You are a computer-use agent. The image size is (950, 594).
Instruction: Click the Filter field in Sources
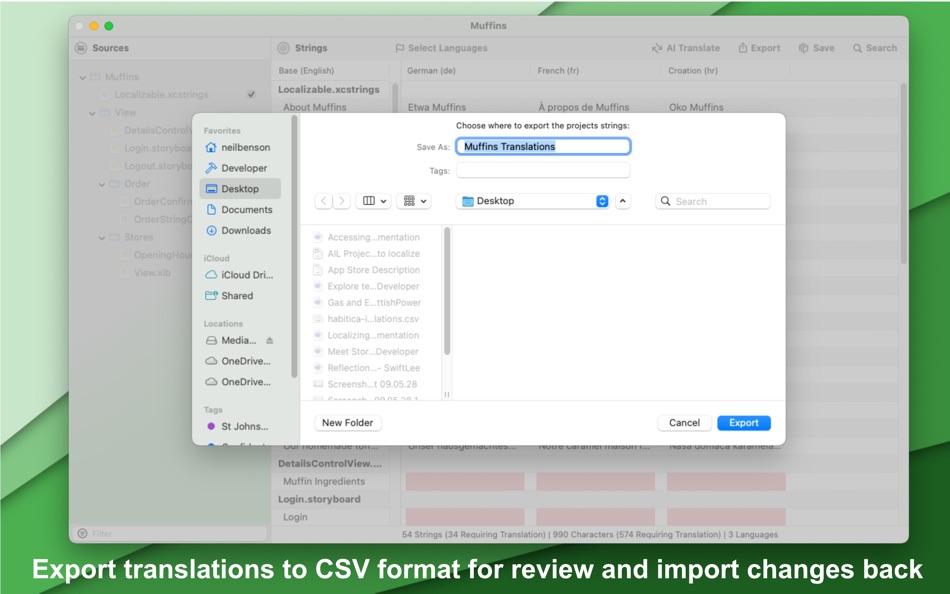(171, 533)
